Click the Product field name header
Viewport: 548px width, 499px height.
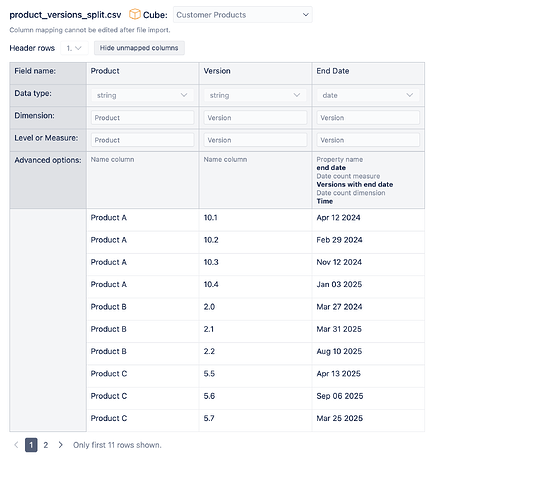click(105, 71)
